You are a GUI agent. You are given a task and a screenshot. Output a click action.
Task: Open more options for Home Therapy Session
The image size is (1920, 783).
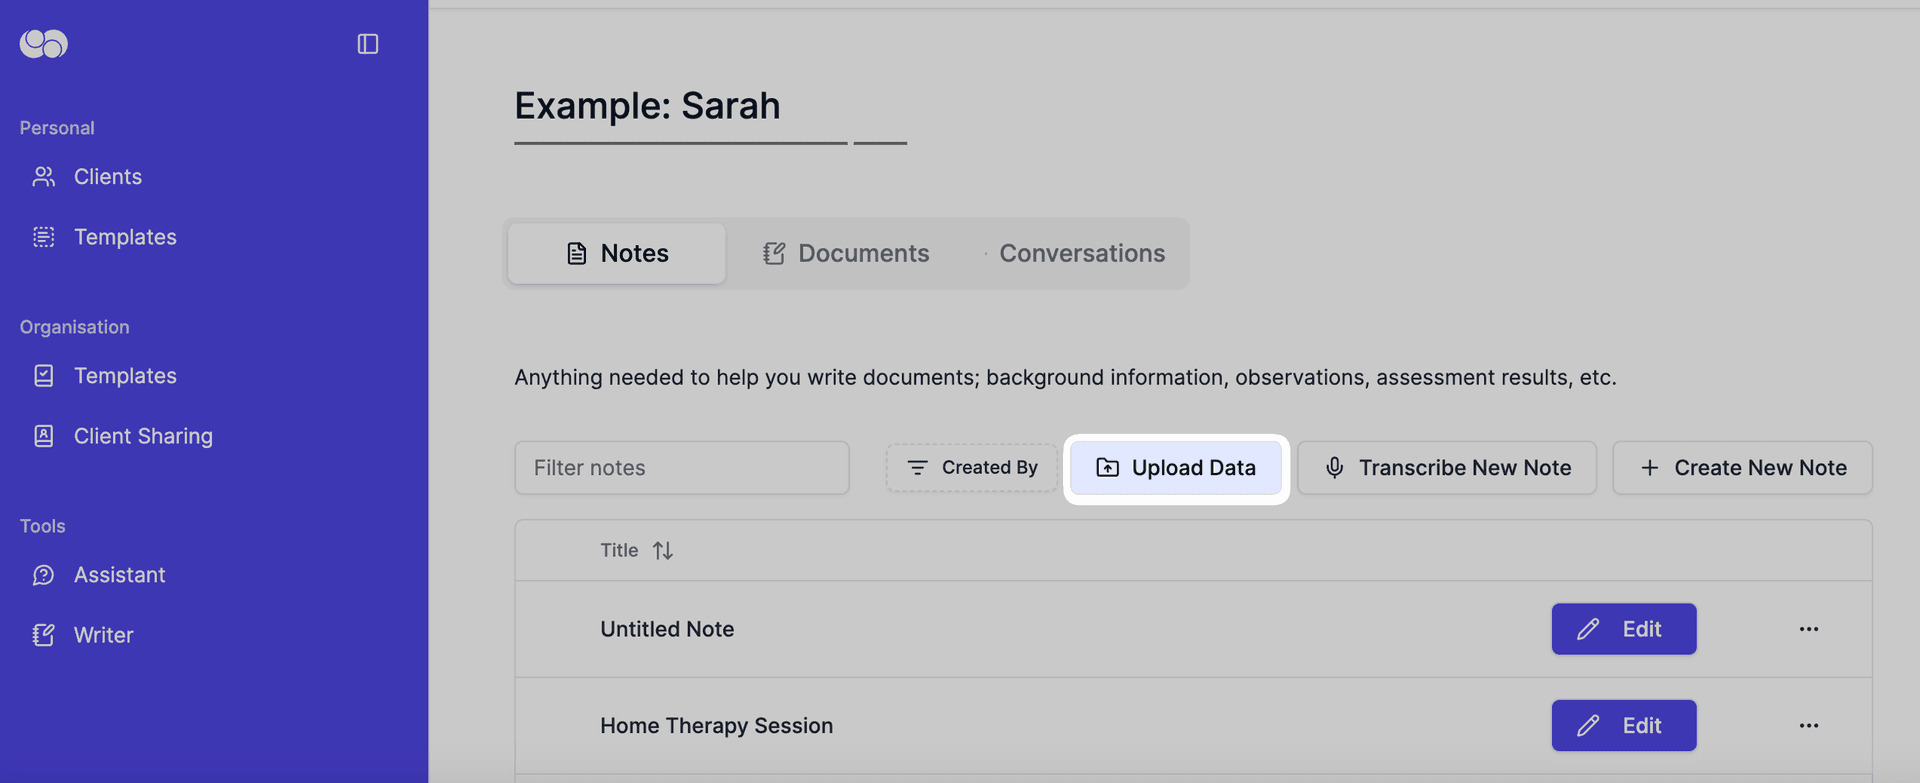click(1808, 726)
